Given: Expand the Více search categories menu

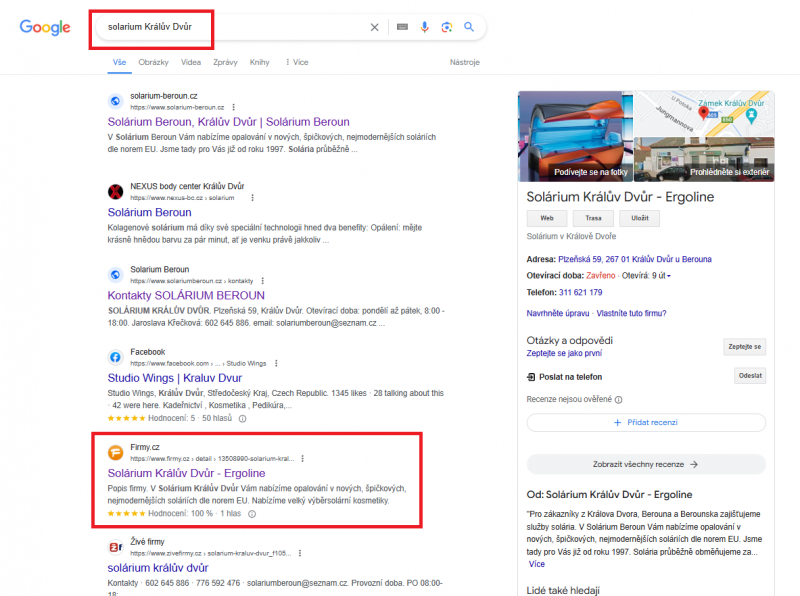Looking at the screenshot, I should (297, 62).
